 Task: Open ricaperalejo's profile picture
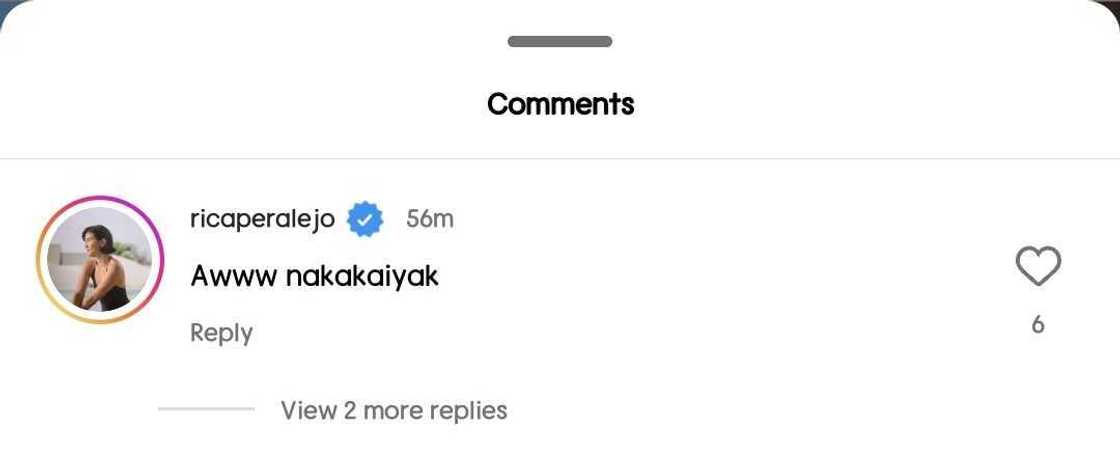(100, 260)
